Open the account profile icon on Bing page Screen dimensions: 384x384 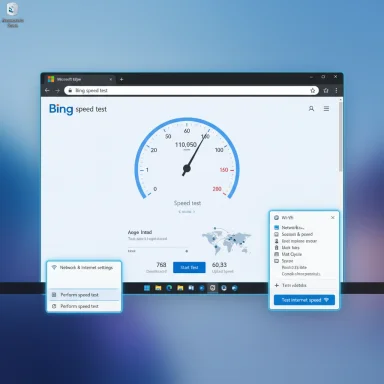point(311,109)
